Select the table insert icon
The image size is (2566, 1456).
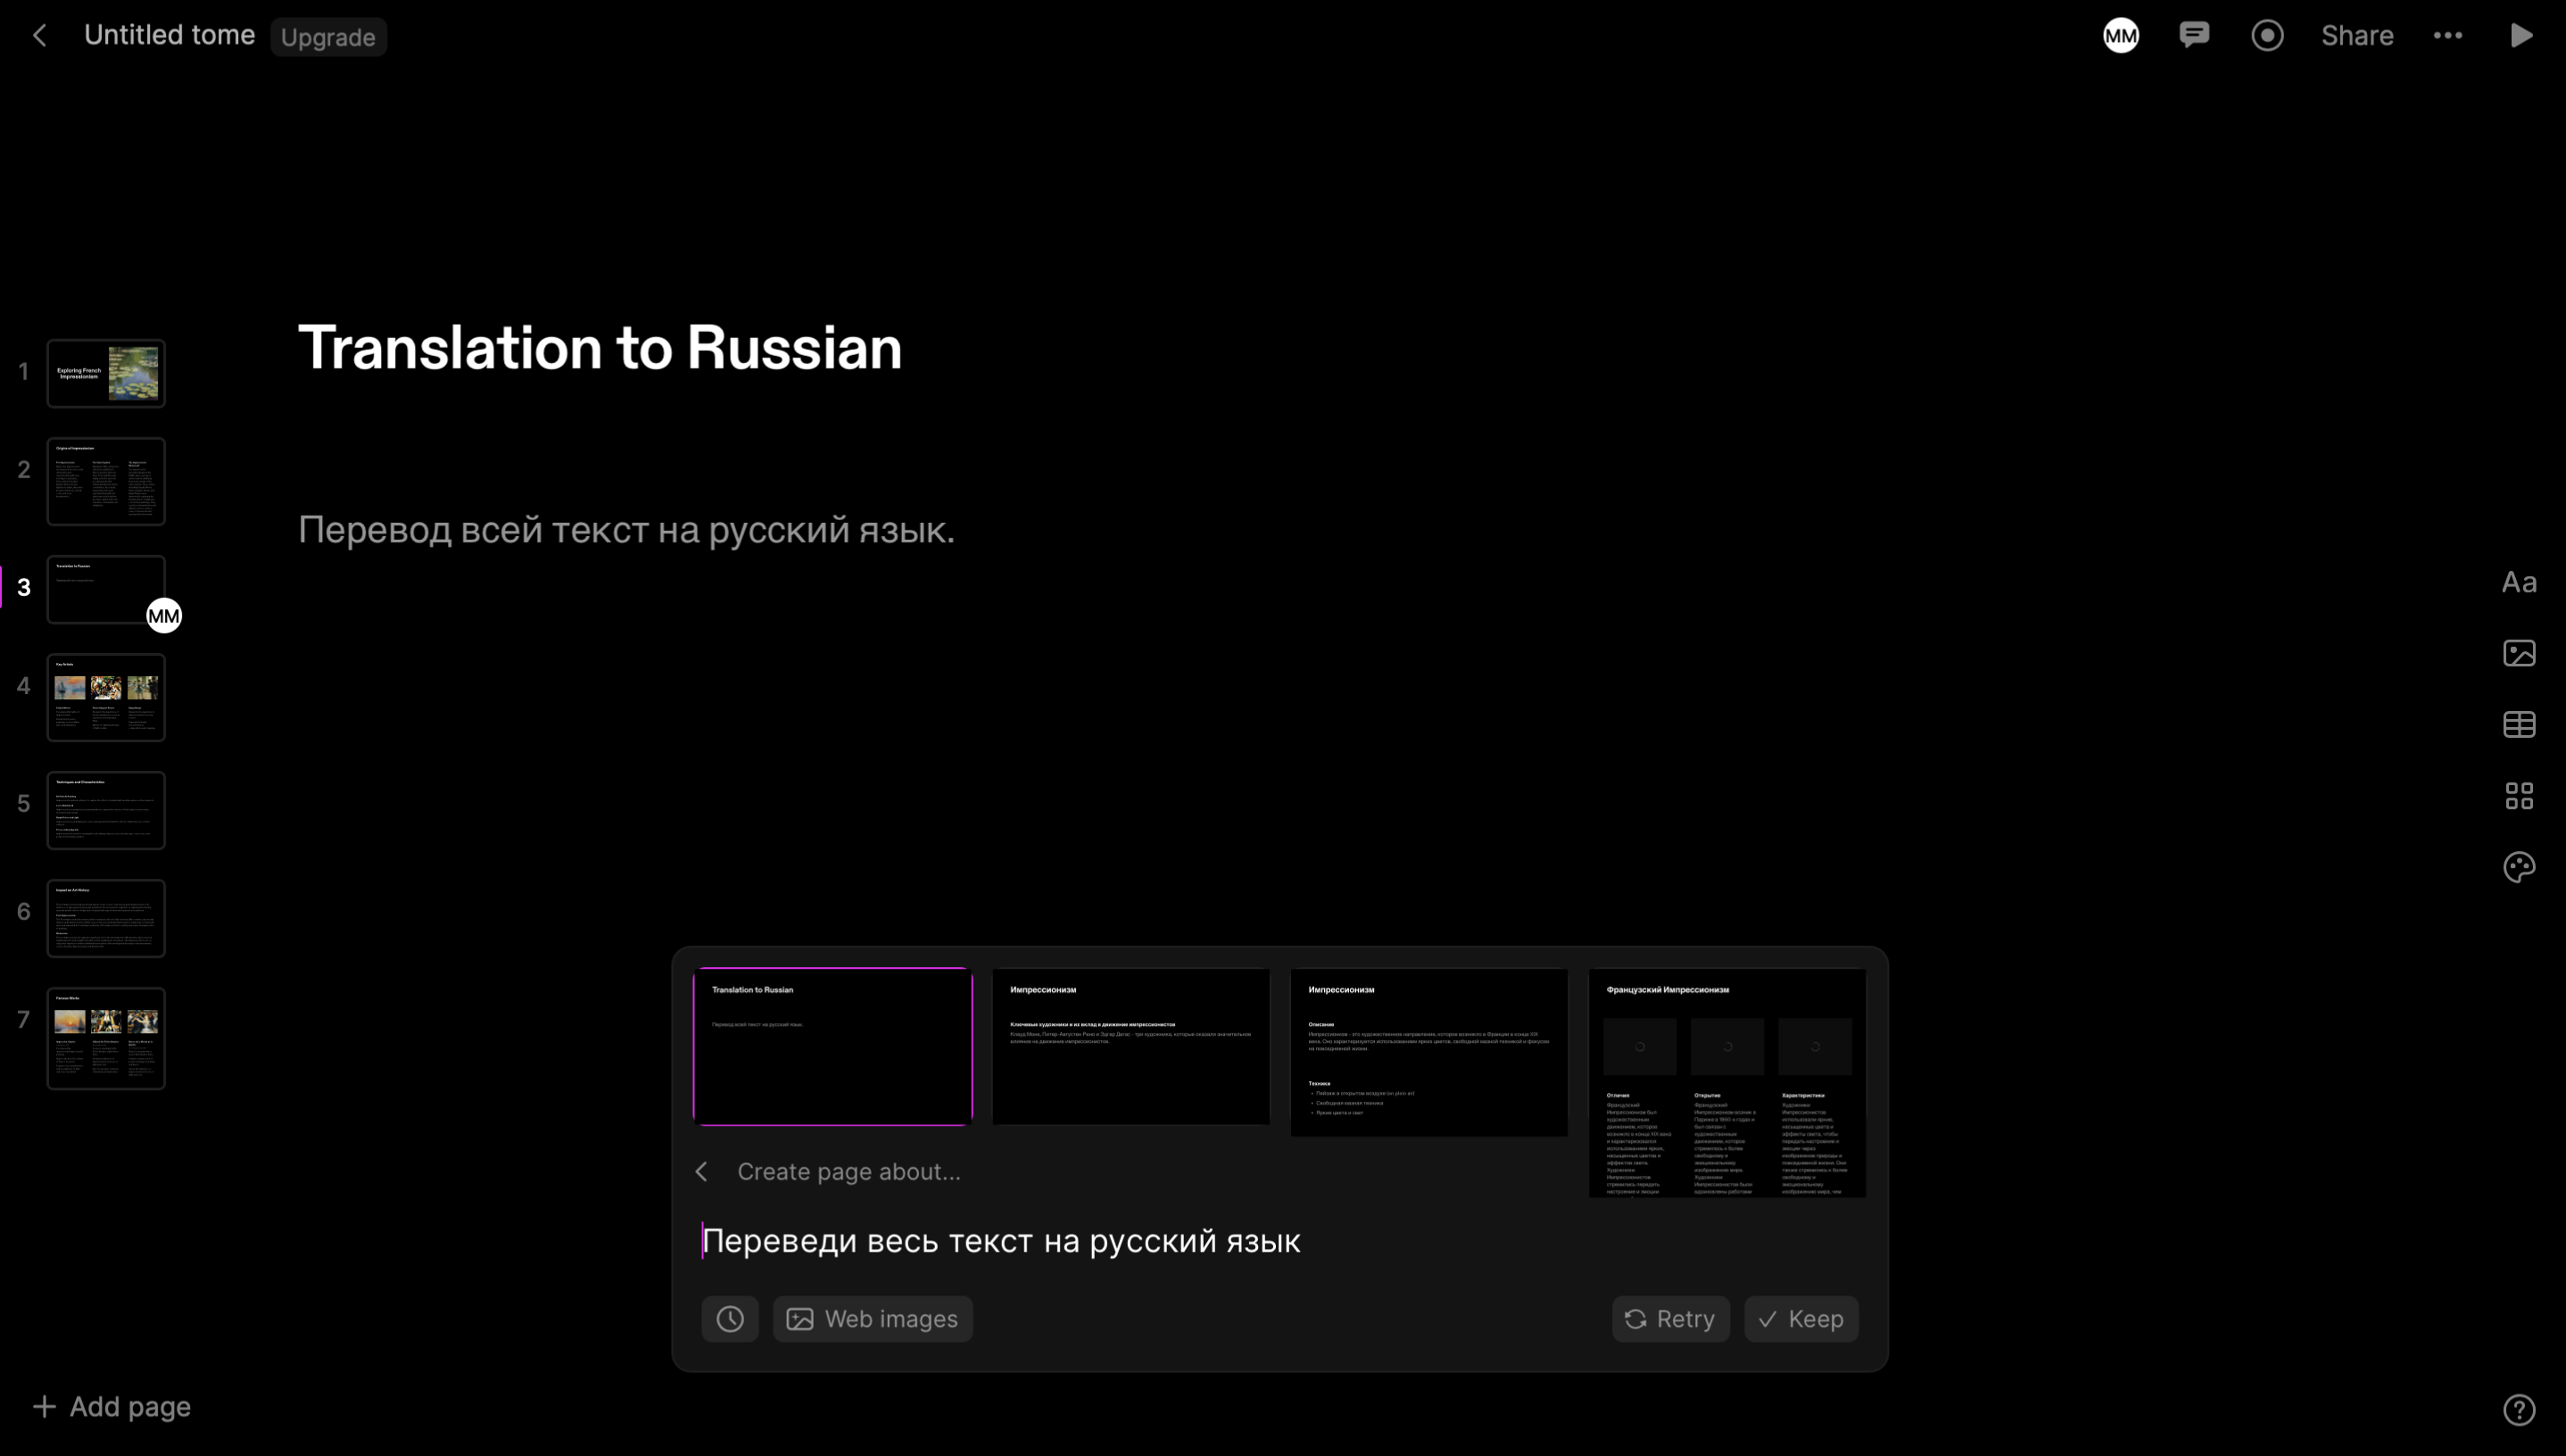(2519, 724)
